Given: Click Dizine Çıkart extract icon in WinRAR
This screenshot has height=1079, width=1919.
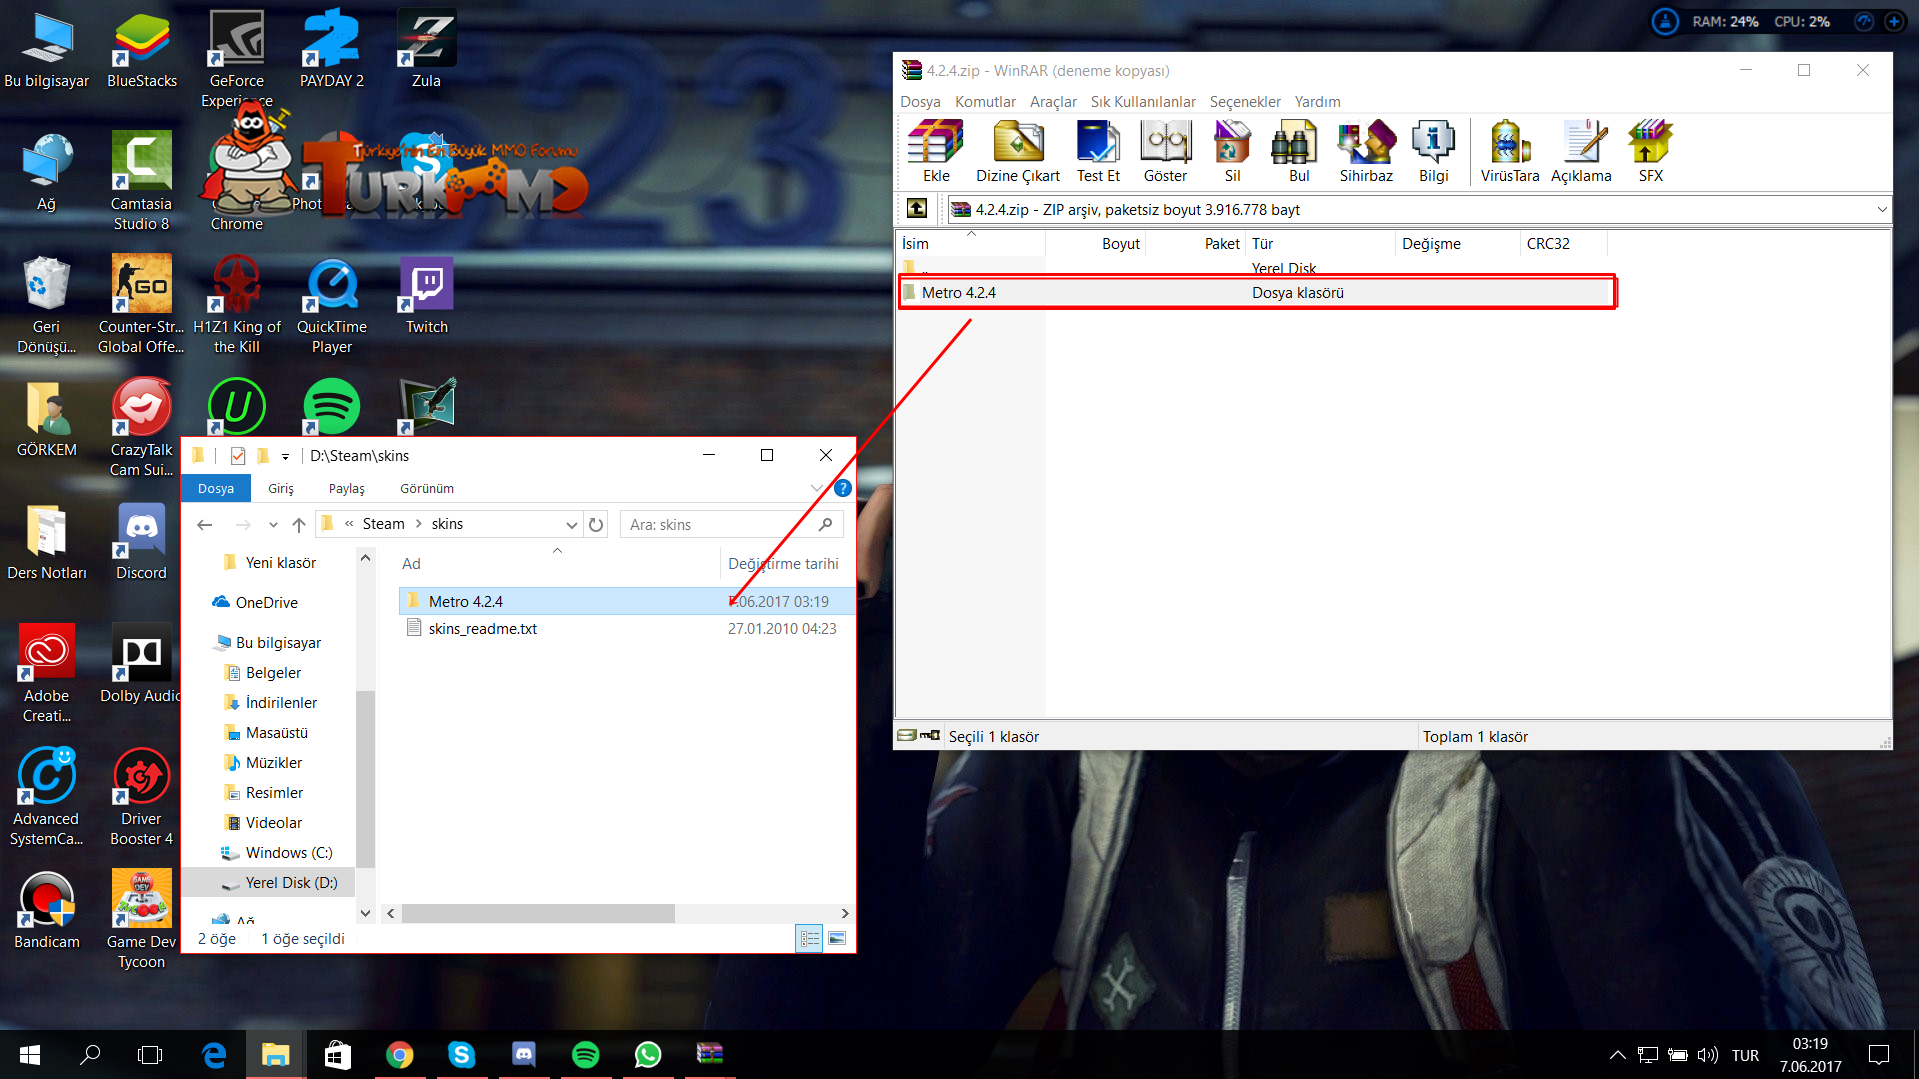Looking at the screenshot, I should coord(1018,151).
